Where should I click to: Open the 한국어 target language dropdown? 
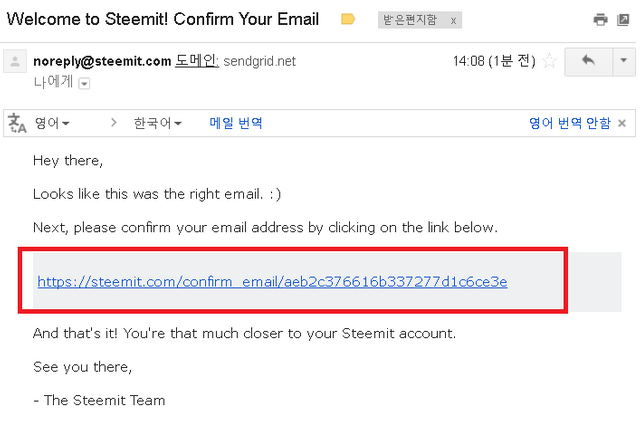pos(158,123)
